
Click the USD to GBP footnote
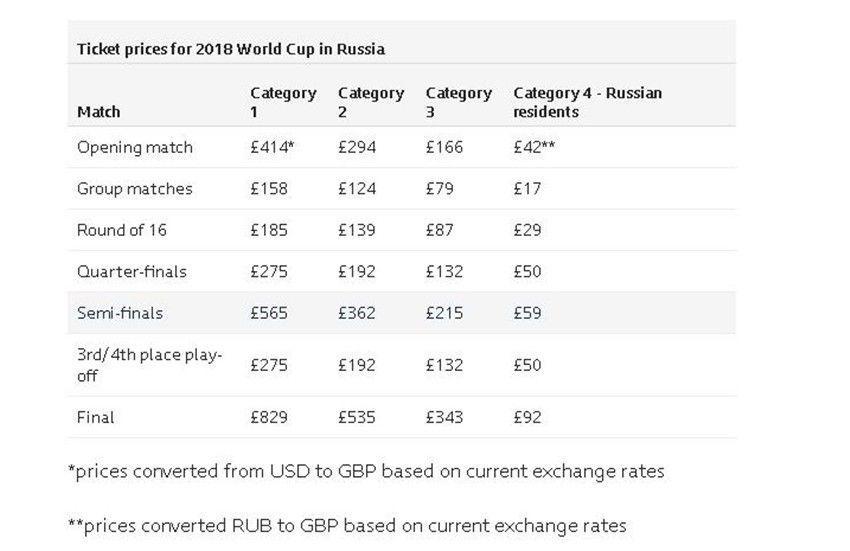pos(366,471)
